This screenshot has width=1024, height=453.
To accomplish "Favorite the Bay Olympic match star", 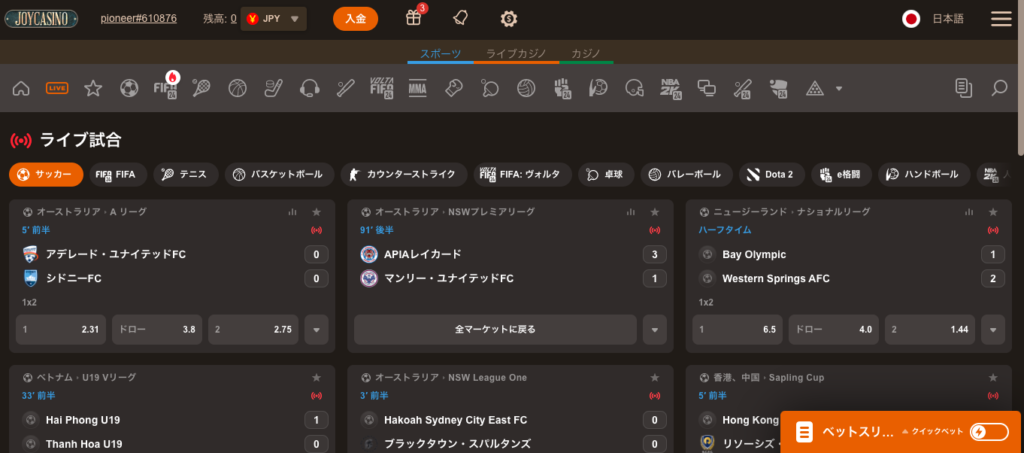I will [993, 212].
